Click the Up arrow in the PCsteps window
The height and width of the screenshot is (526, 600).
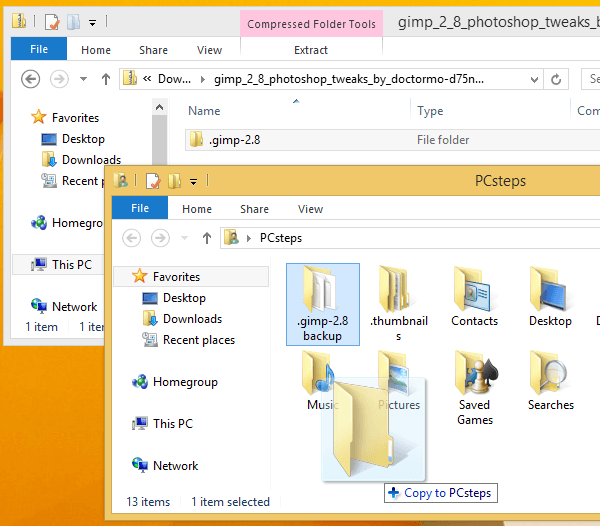point(207,238)
